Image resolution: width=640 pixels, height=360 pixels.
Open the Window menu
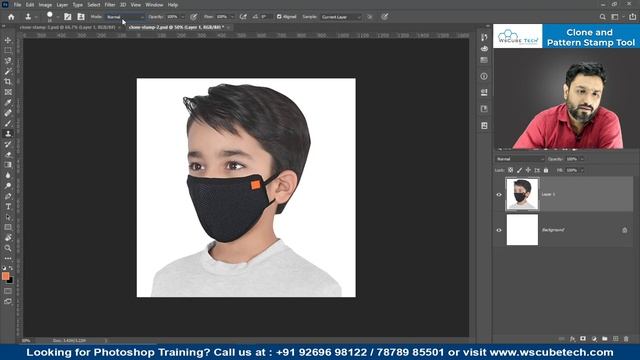pos(154,5)
